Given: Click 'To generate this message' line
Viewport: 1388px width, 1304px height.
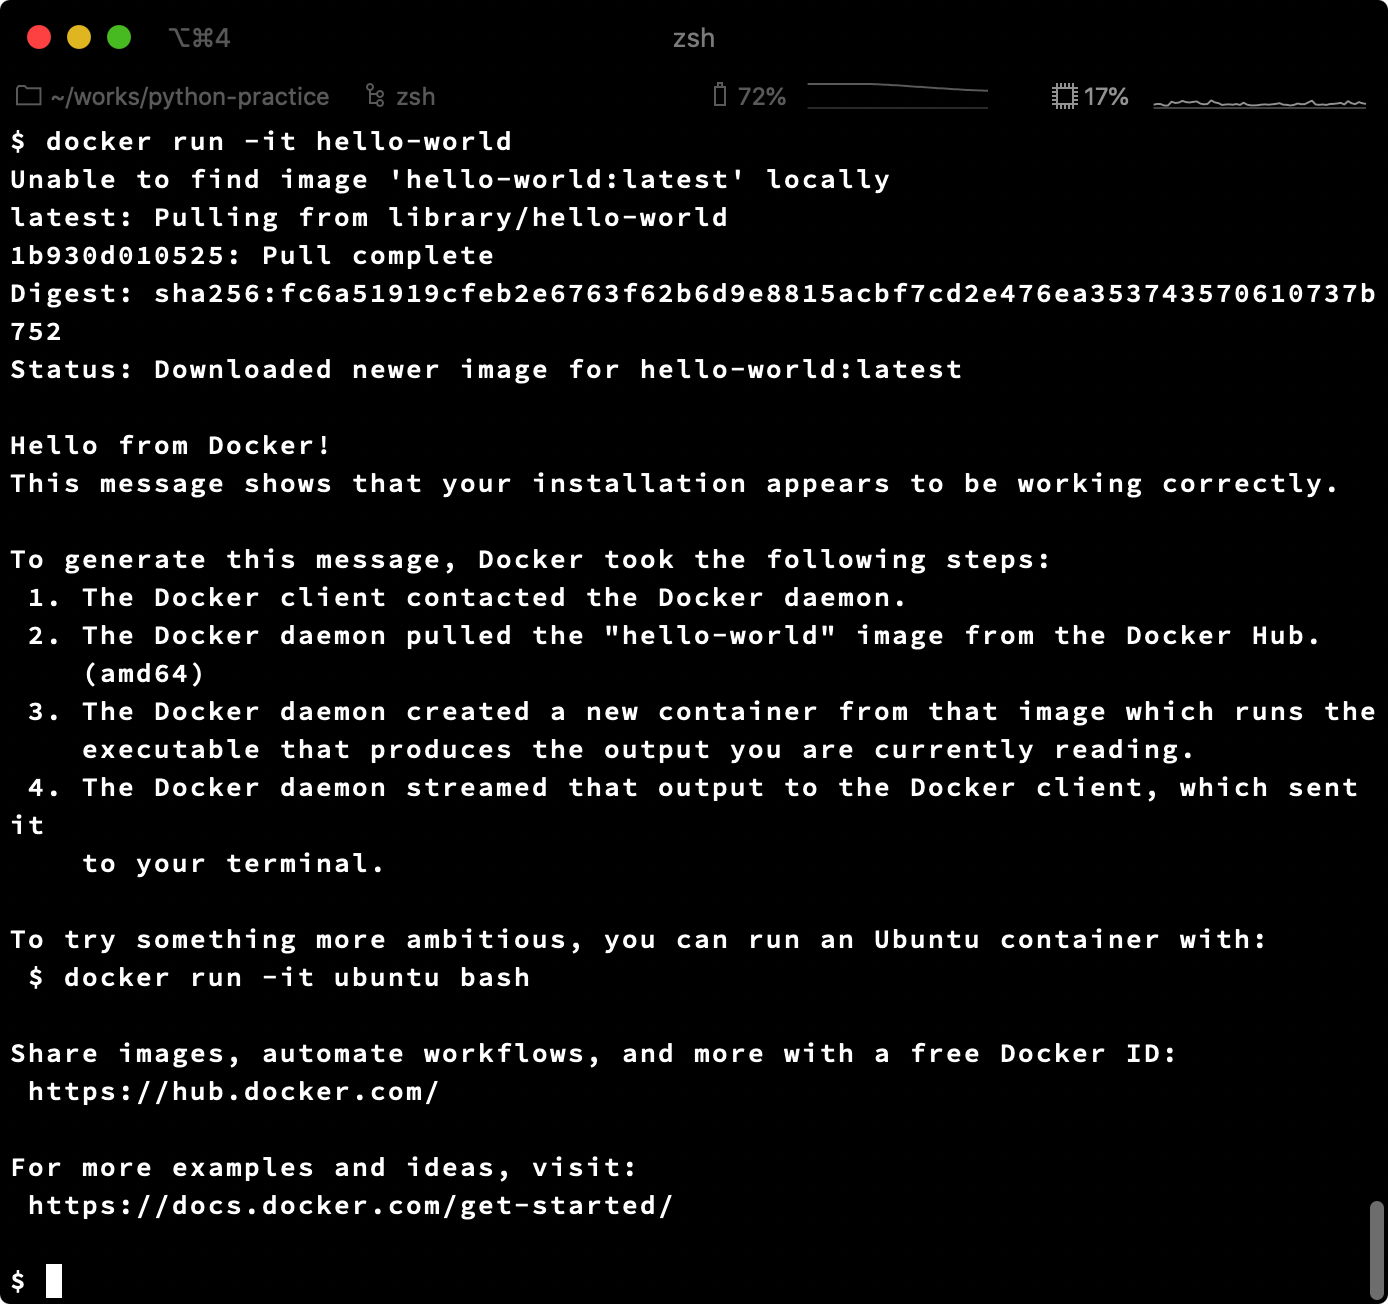Looking at the screenshot, I should 531,559.
